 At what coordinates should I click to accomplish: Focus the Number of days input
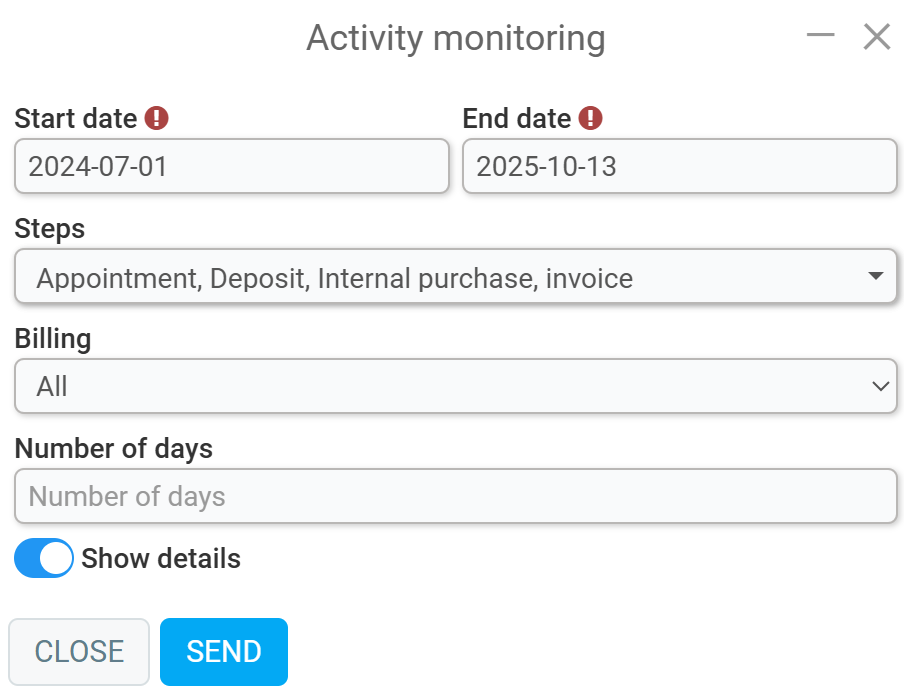tap(455, 496)
